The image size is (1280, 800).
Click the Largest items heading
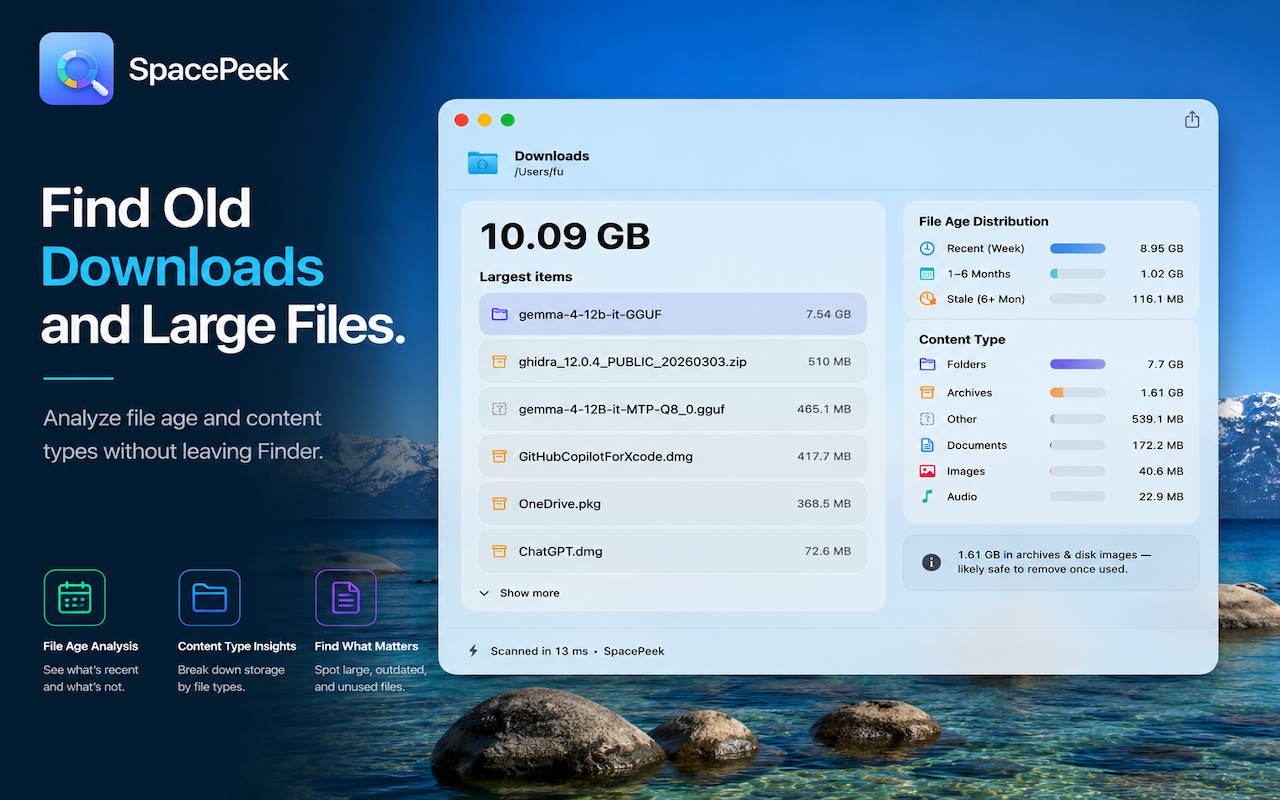pos(526,277)
